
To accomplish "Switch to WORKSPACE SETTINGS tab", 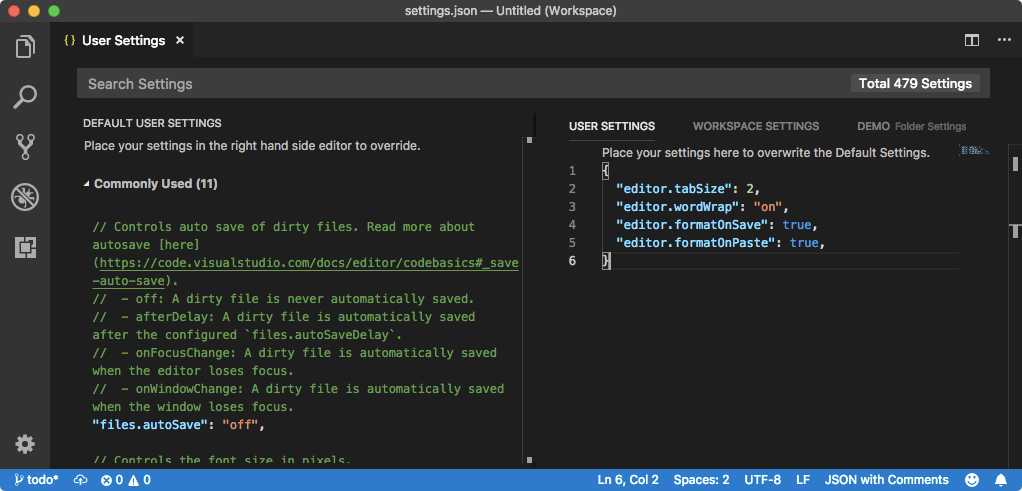I will pyautogui.click(x=755, y=126).
